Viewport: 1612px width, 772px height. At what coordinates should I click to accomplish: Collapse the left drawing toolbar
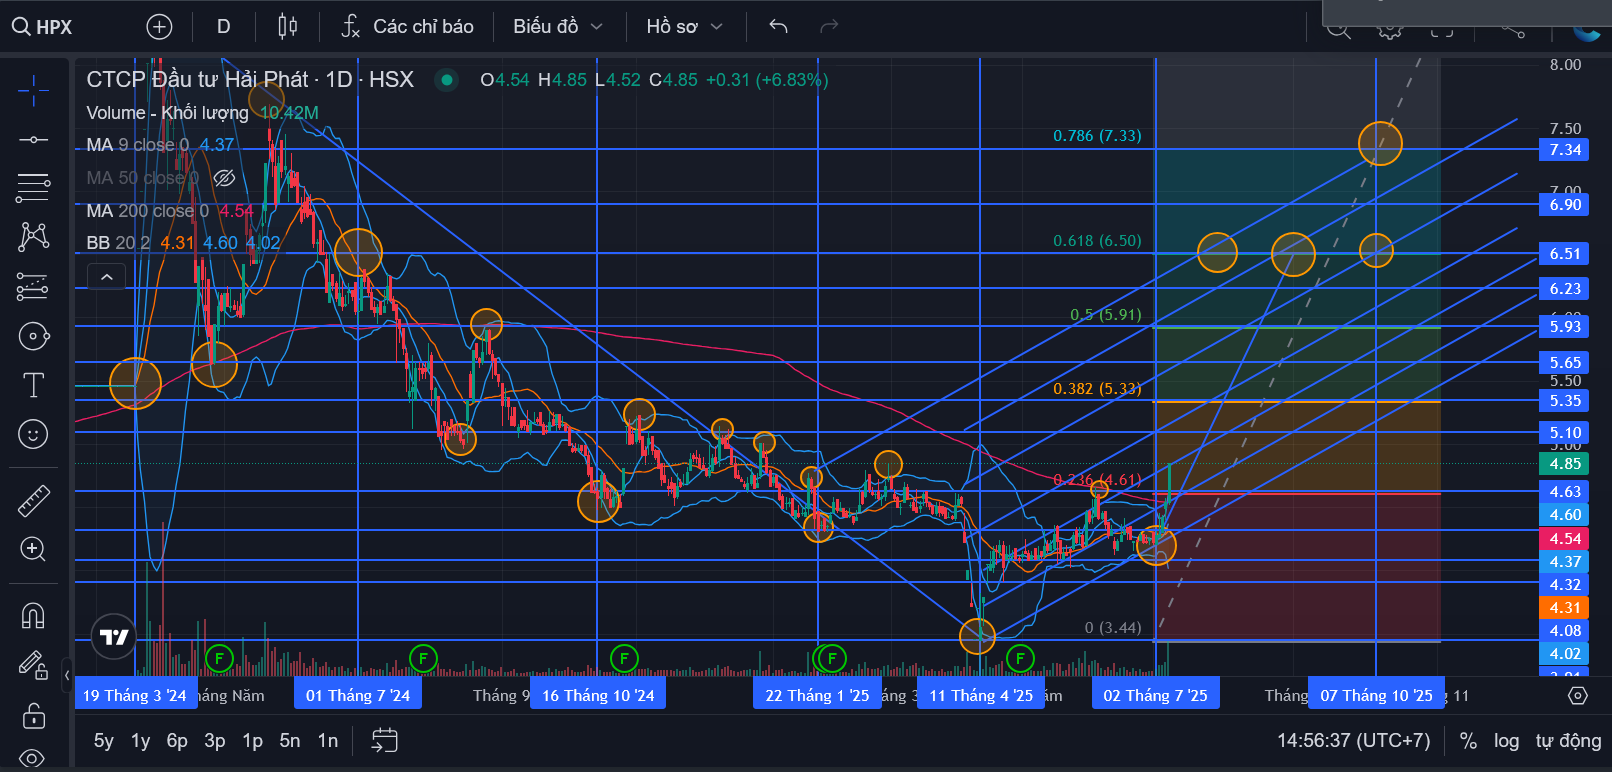tap(67, 675)
